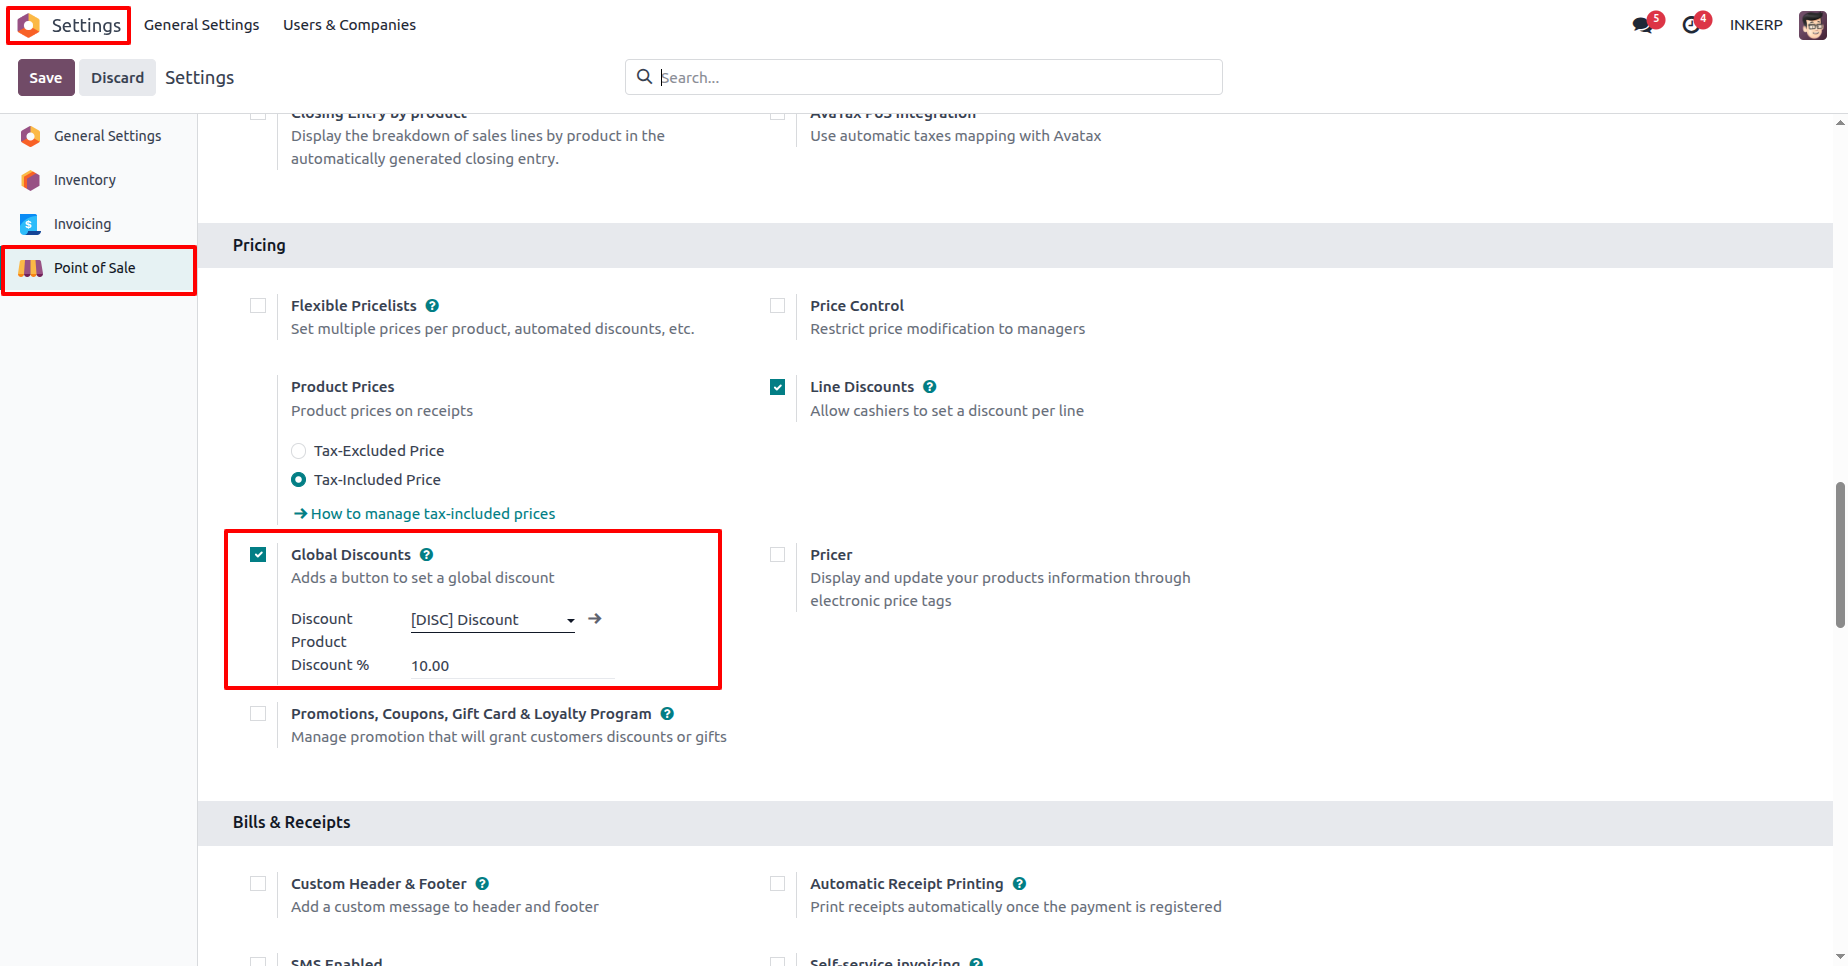Open the Discount Product external link arrow
Viewport: 1848px width, 966px height.
click(595, 619)
